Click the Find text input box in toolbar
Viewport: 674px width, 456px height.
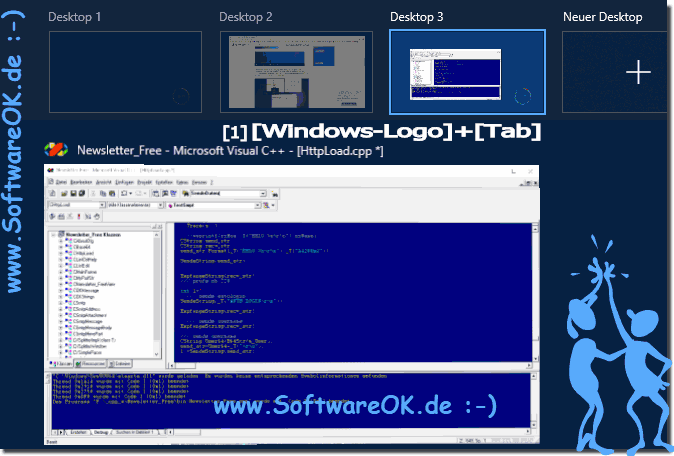tap(225, 194)
